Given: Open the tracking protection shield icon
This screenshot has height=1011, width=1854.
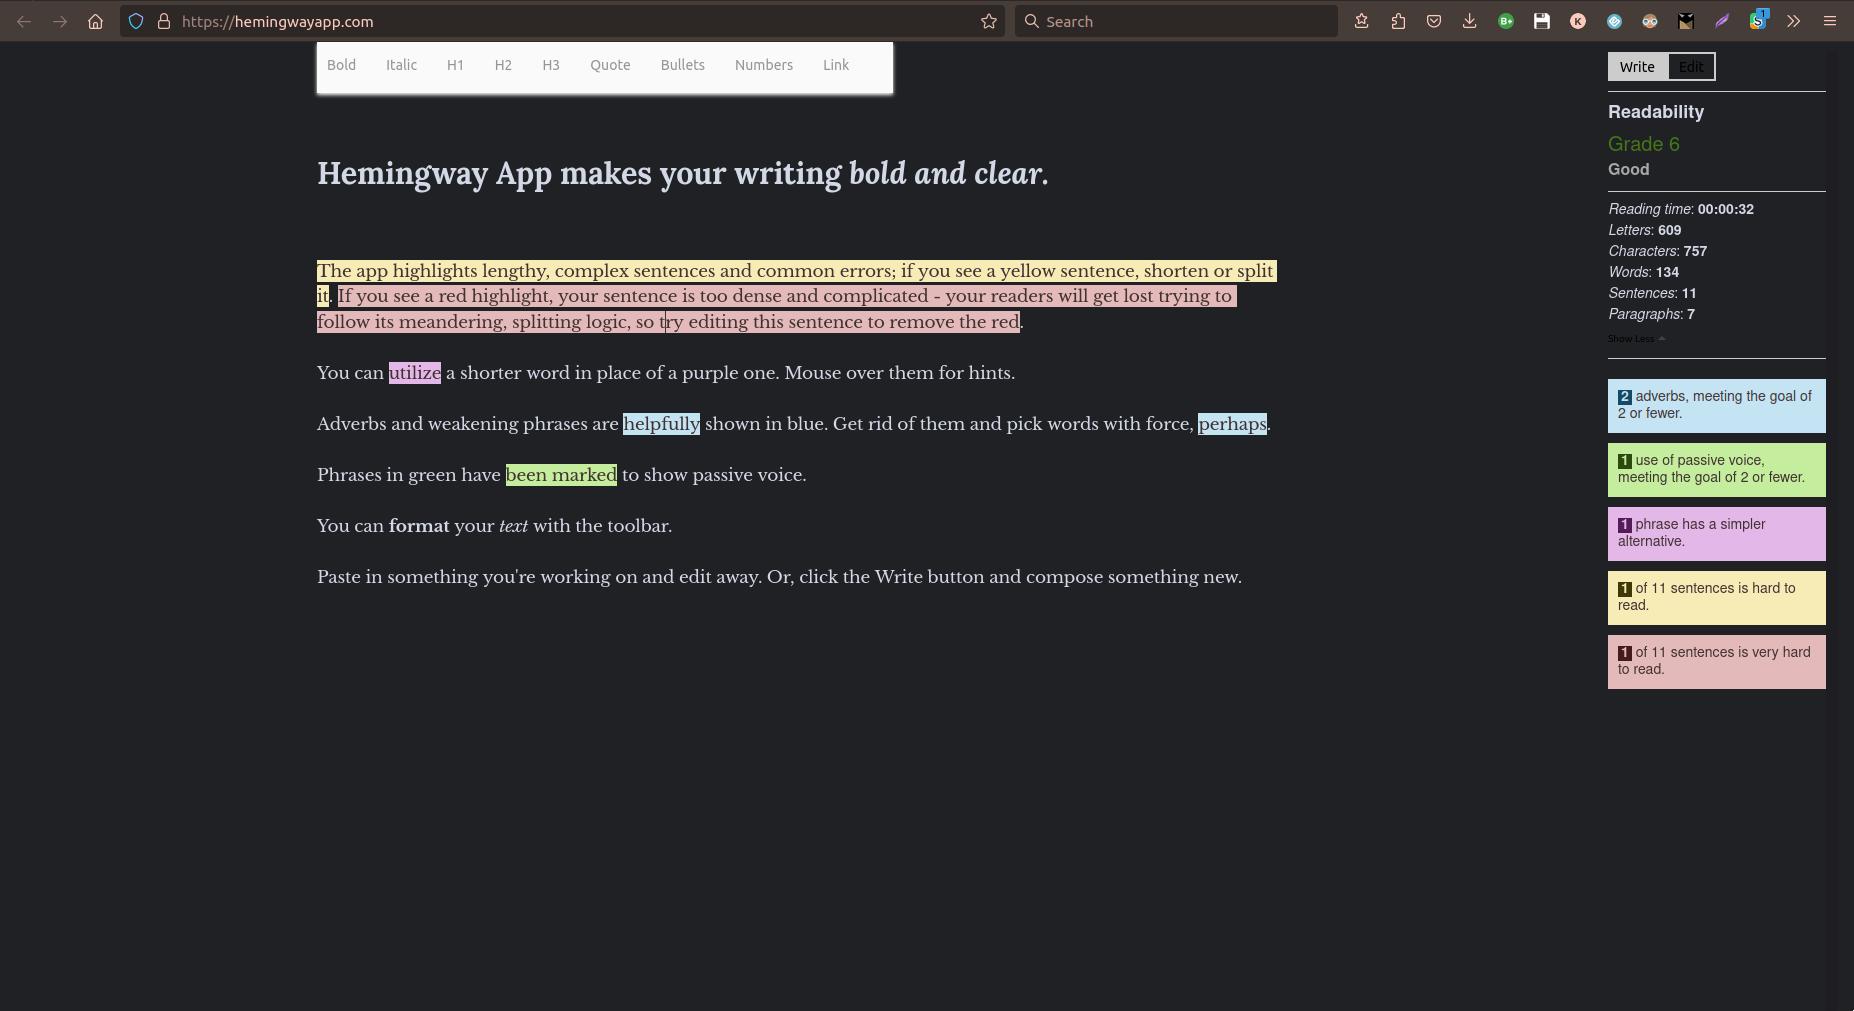Looking at the screenshot, I should [136, 21].
